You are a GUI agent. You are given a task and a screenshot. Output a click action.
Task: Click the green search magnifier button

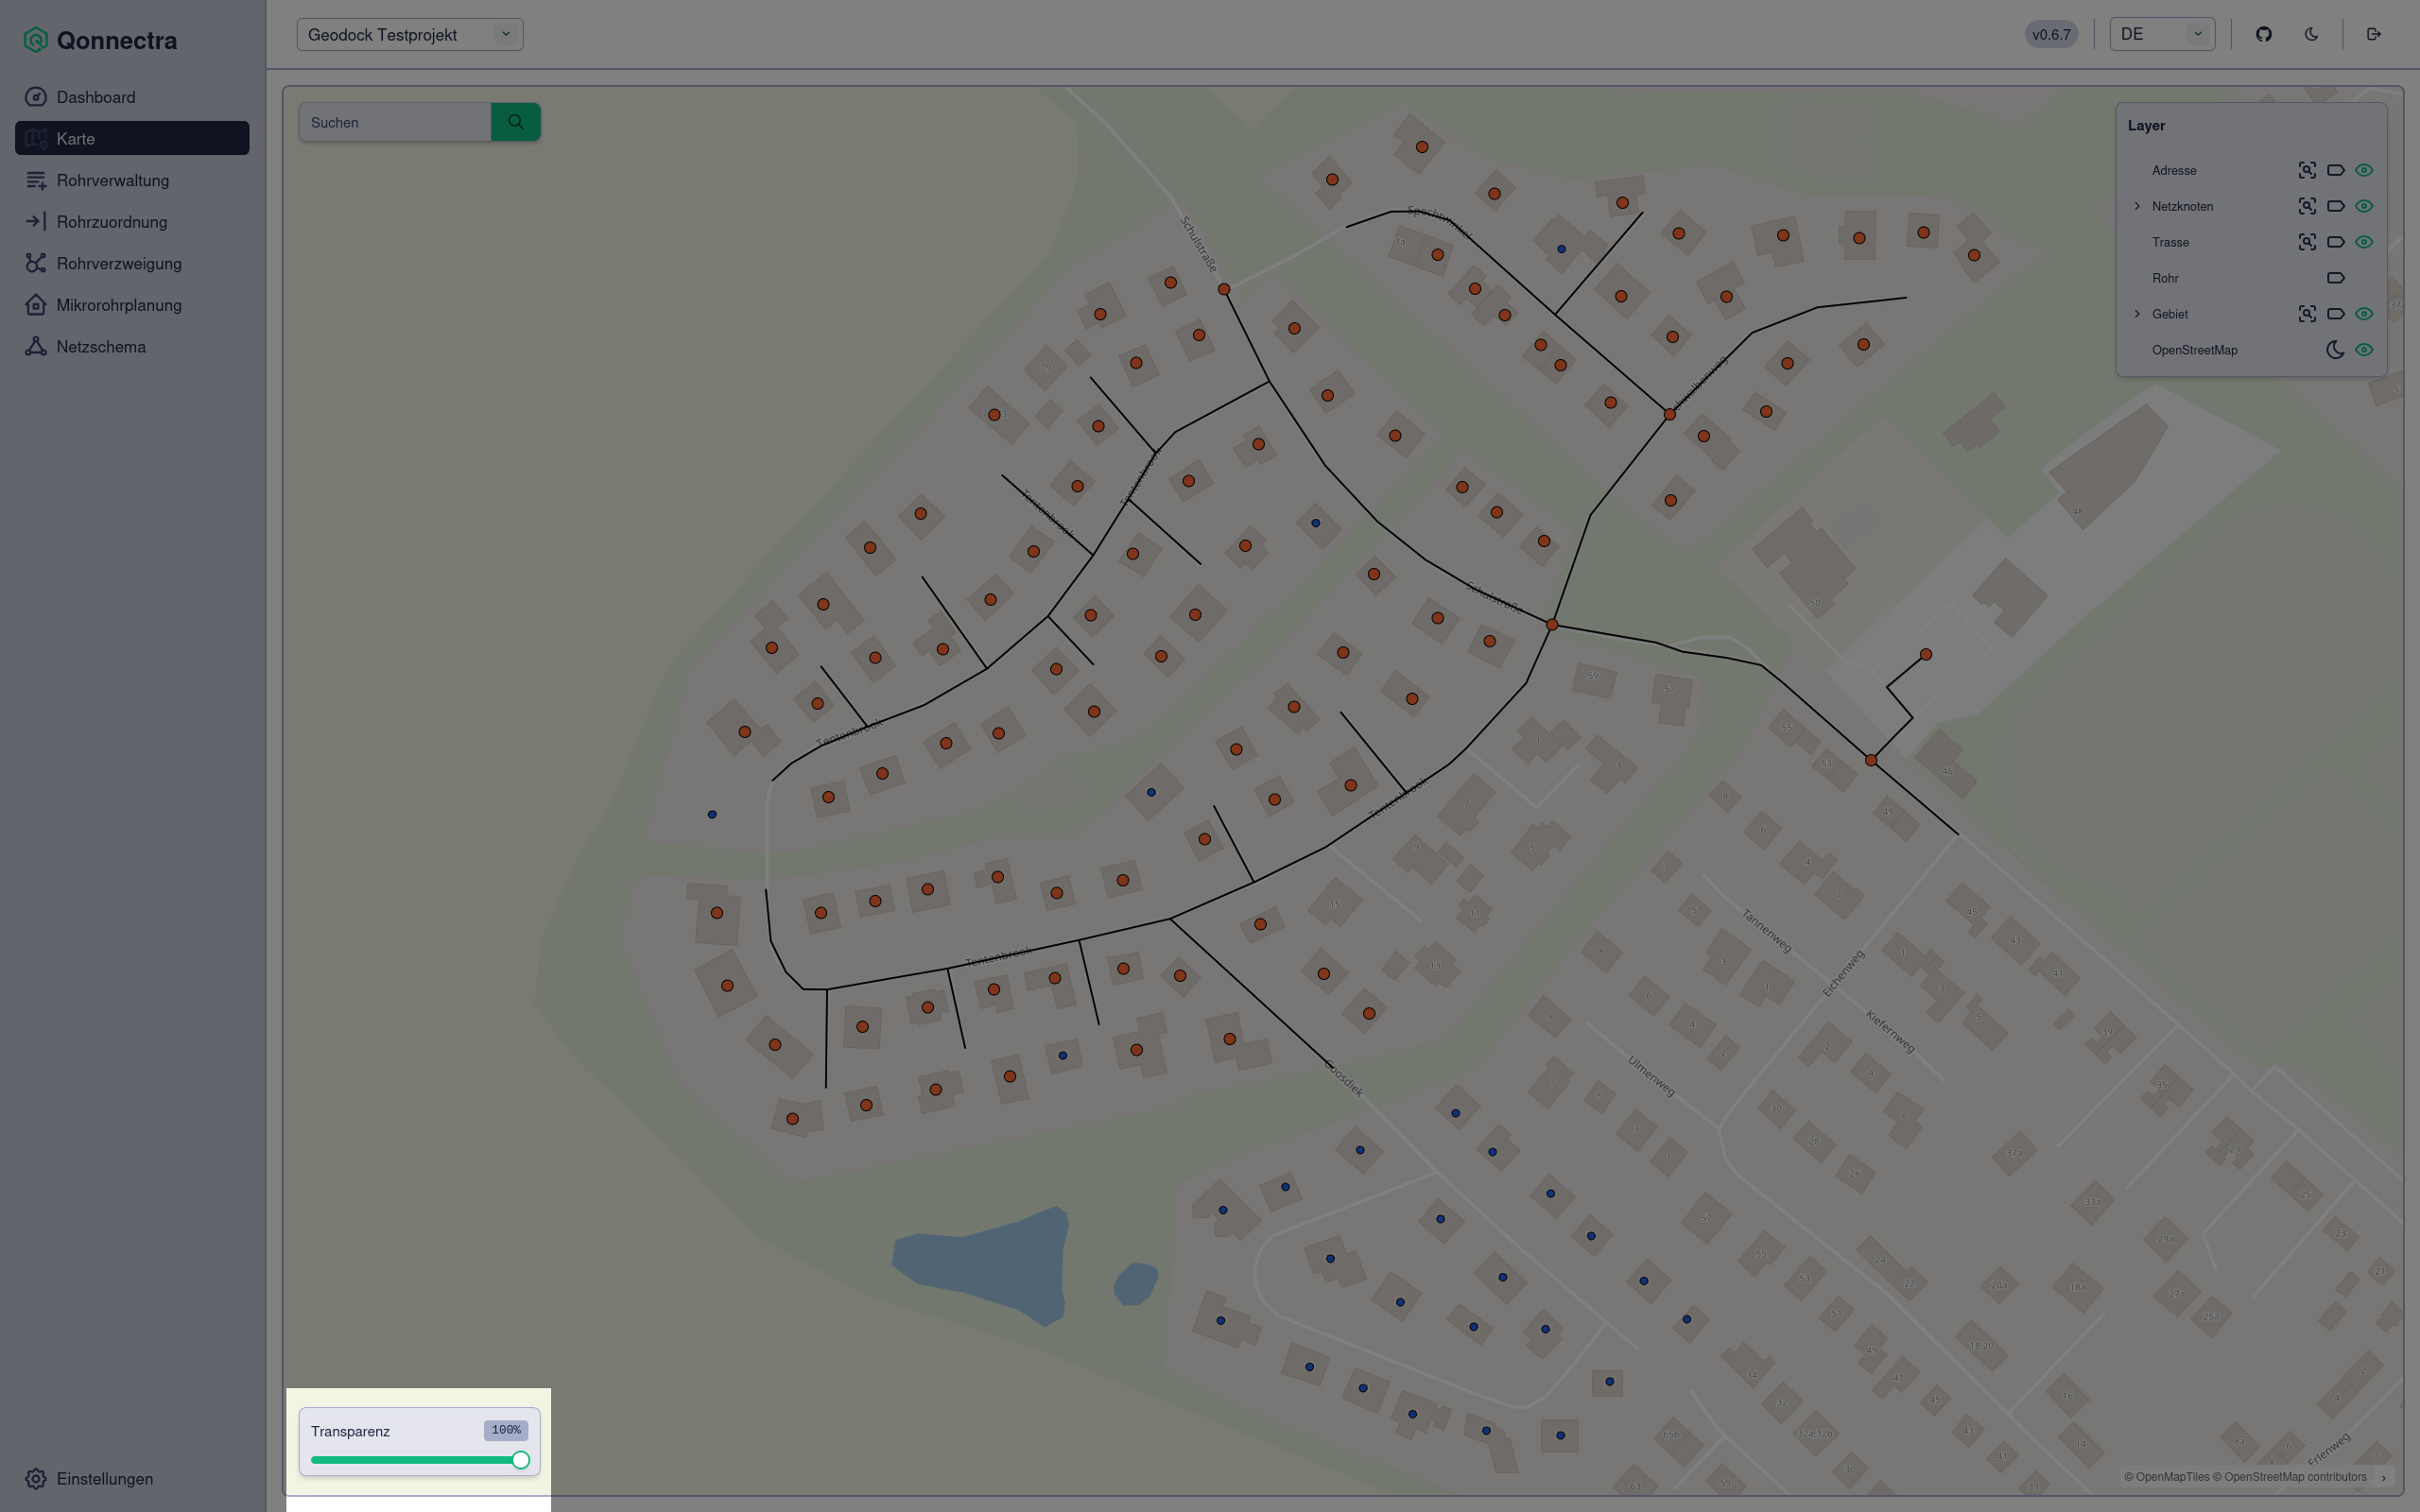pyautogui.click(x=516, y=122)
